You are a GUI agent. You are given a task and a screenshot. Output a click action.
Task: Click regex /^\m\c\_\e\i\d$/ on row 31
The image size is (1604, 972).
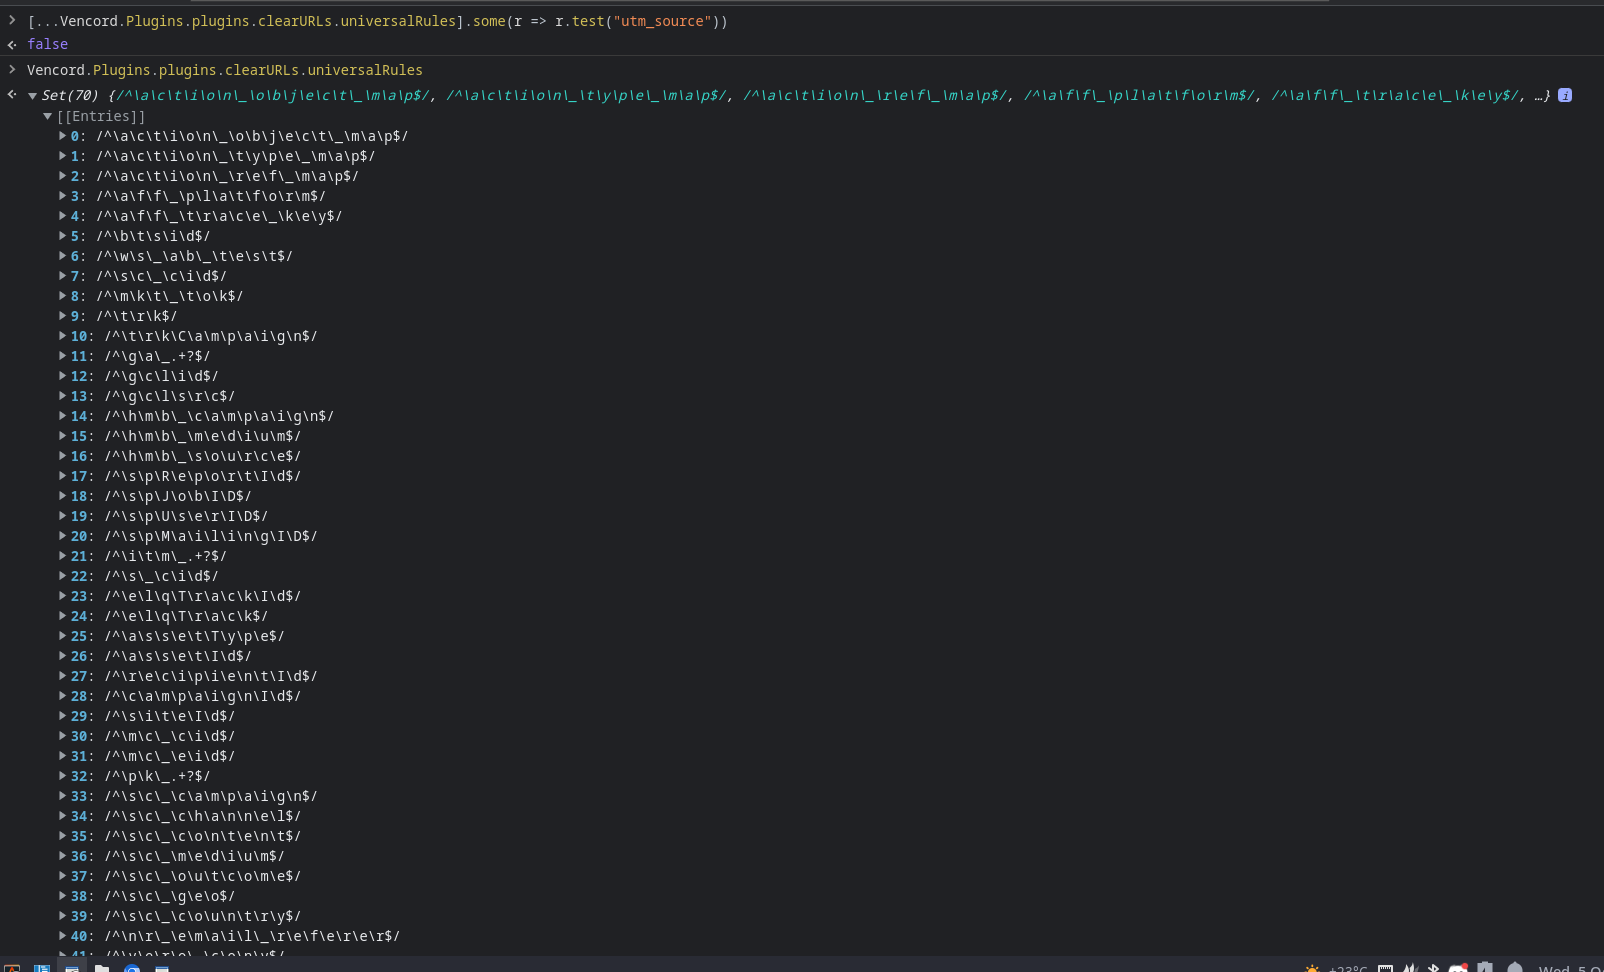[x=170, y=756]
